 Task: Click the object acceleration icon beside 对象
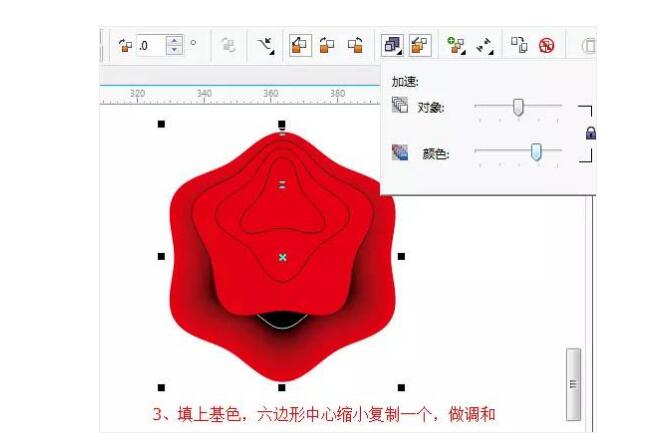(x=400, y=105)
